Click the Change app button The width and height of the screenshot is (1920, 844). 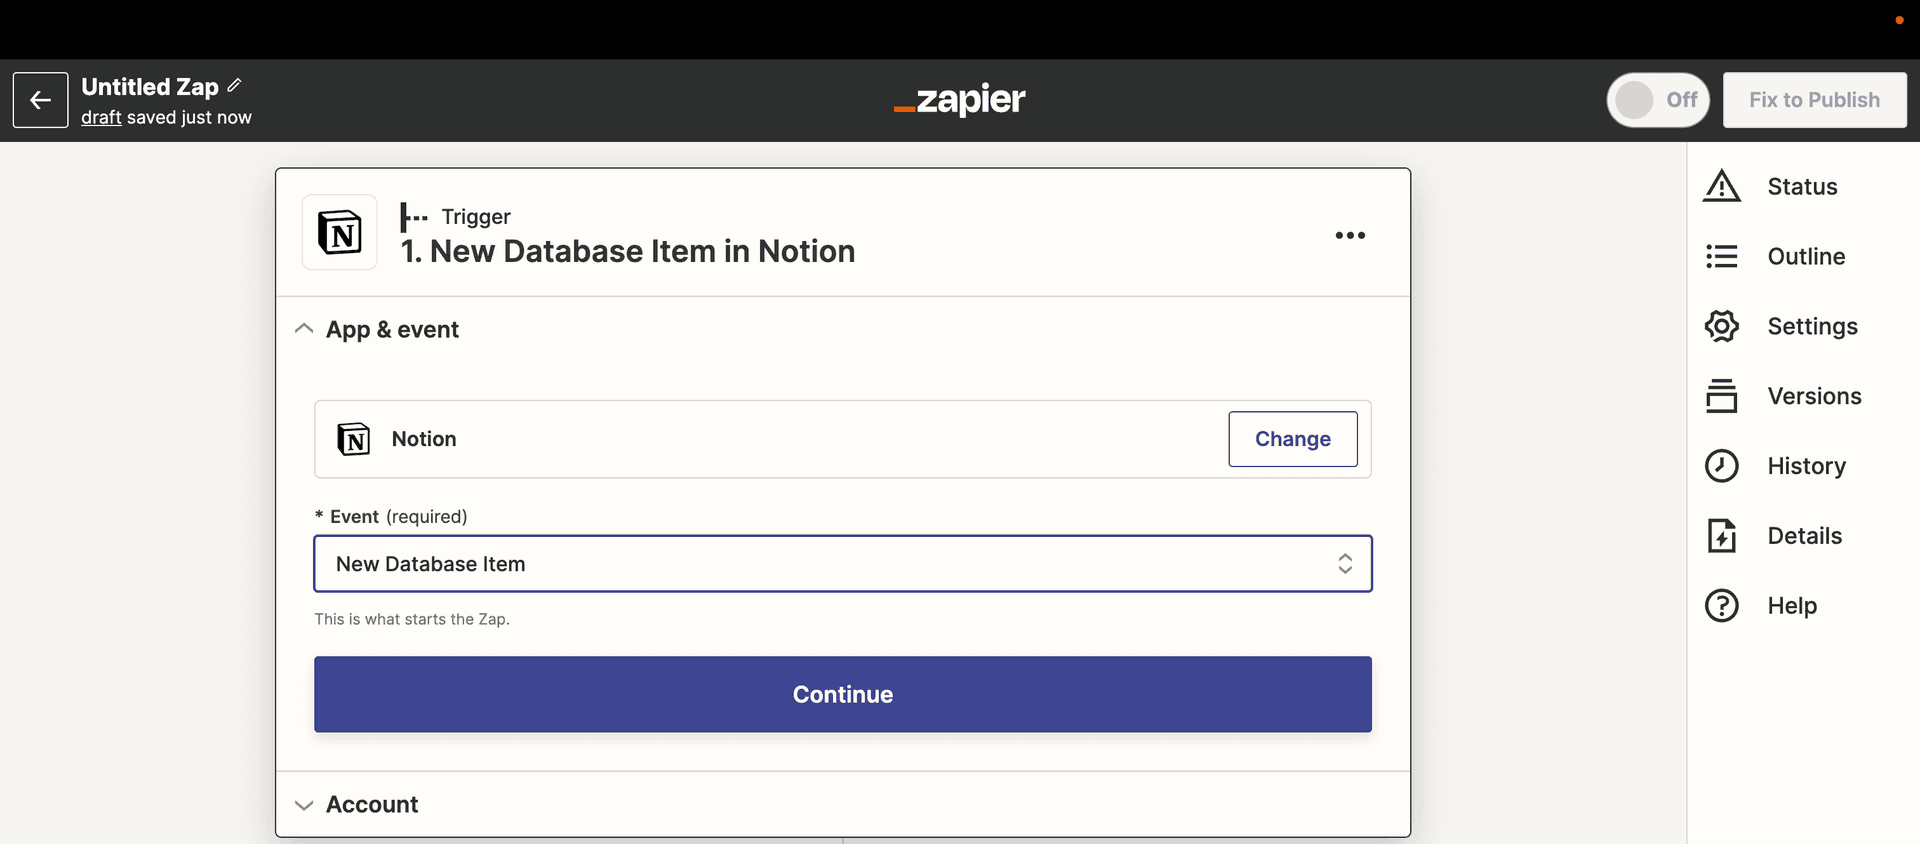(x=1293, y=439)
